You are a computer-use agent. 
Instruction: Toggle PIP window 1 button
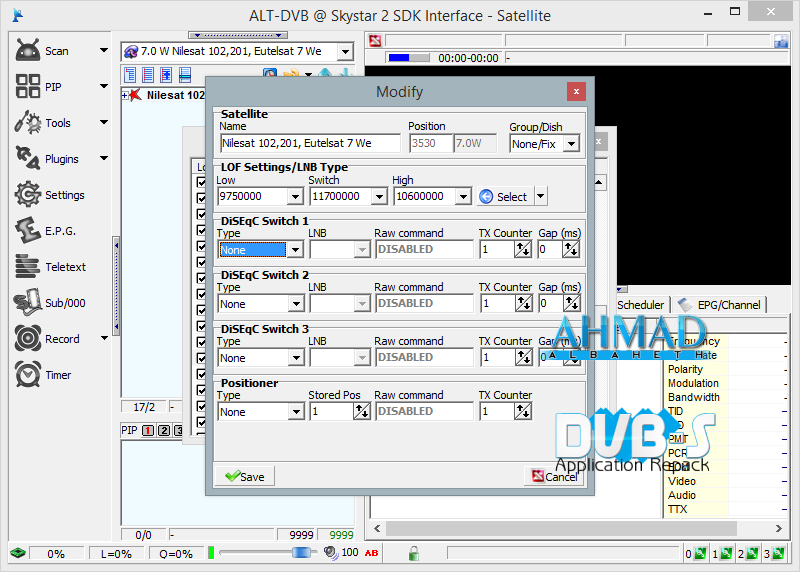(148, 431)
